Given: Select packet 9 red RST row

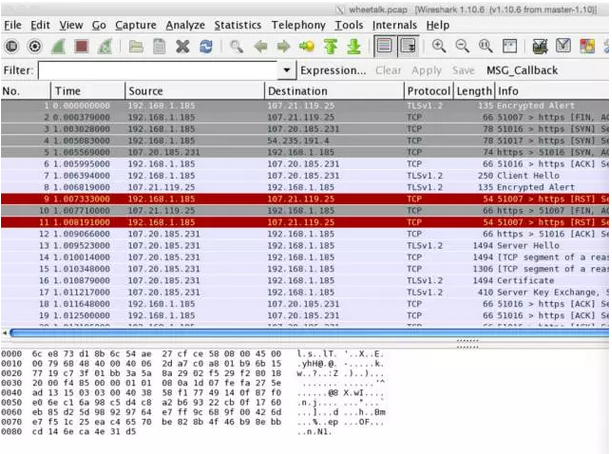Looking at the screenshot, I should click(305, 199).
